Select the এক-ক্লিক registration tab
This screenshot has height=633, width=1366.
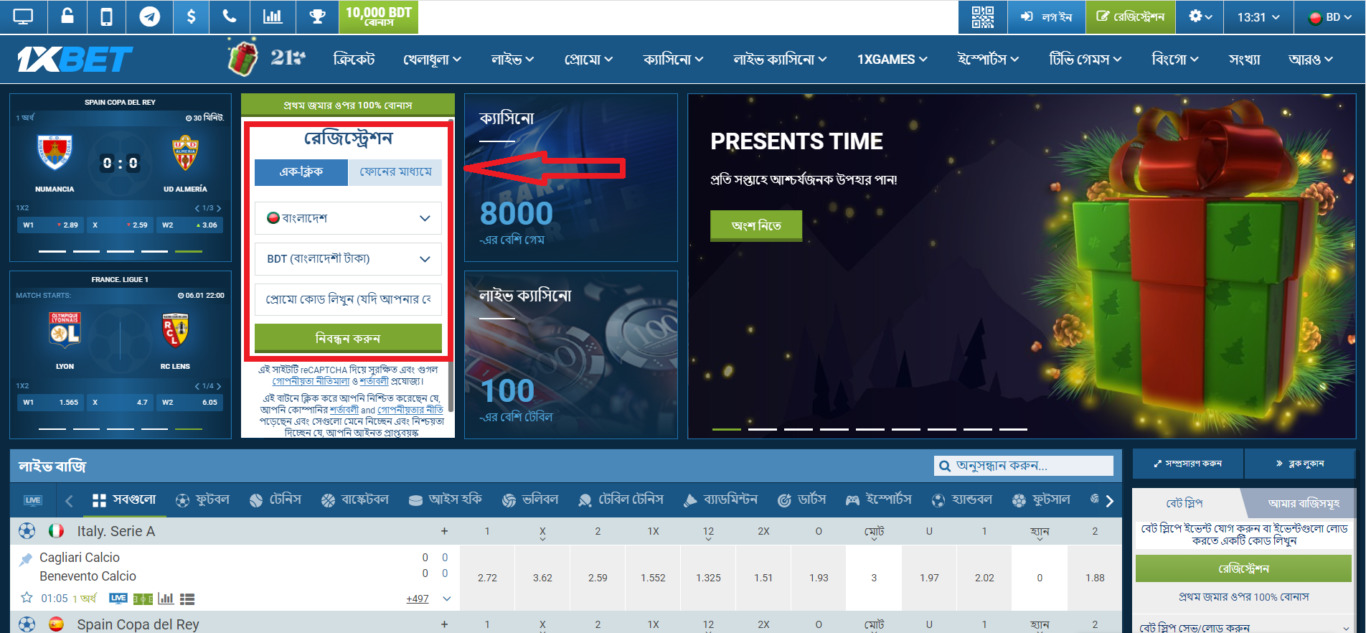pos(301,172)
